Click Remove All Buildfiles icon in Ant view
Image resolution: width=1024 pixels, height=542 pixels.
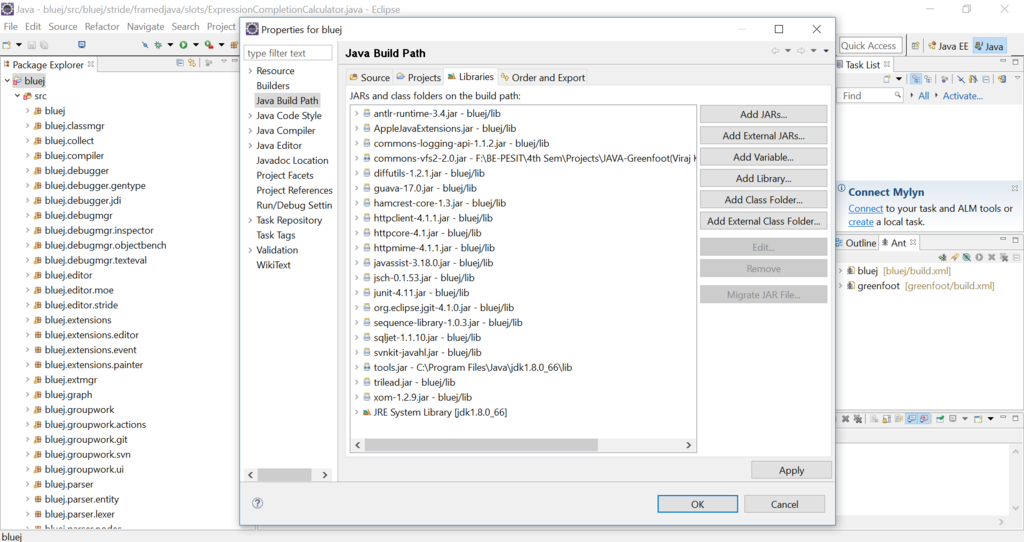click(x=1004, y=257)
